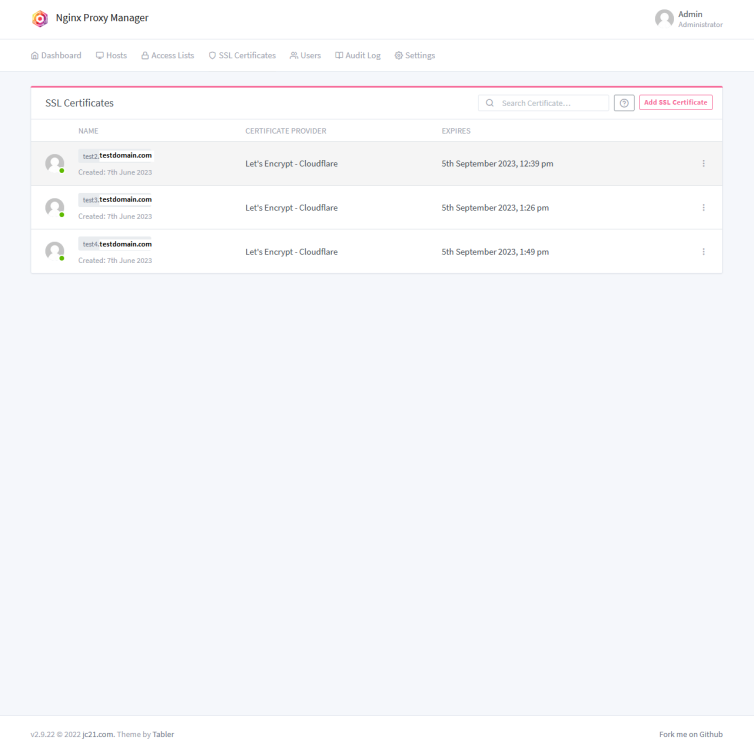
Task: Open the Hosts navigation menu
Action: click(112, 55)
